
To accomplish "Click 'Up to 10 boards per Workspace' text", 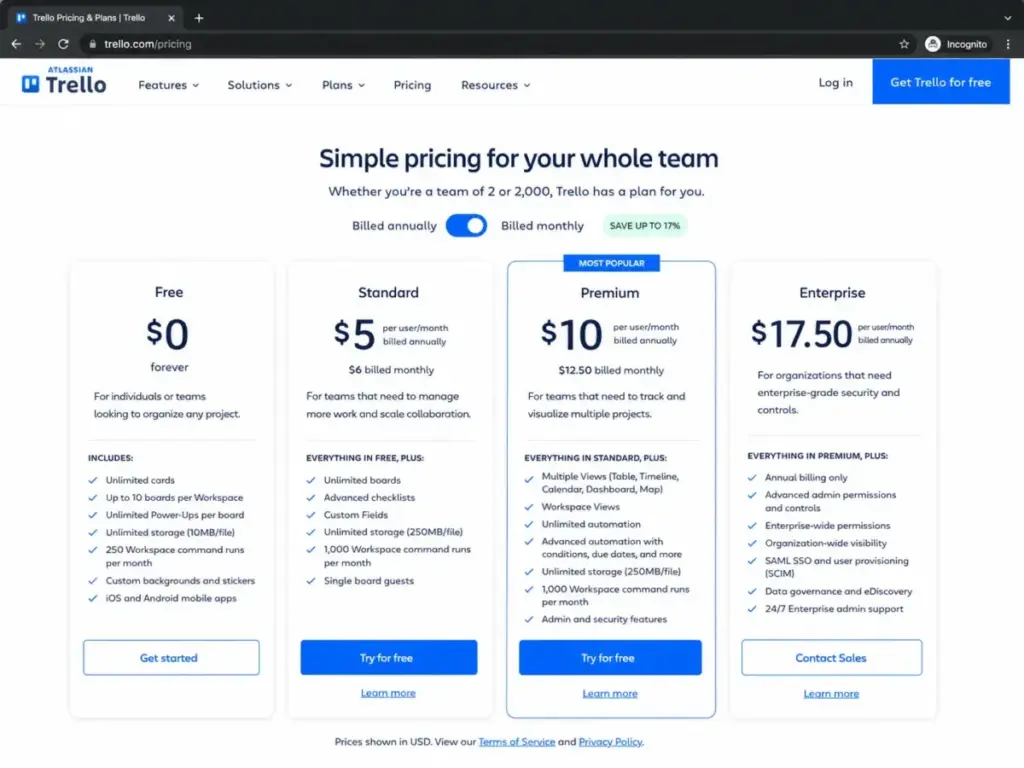I will [174, 498].
